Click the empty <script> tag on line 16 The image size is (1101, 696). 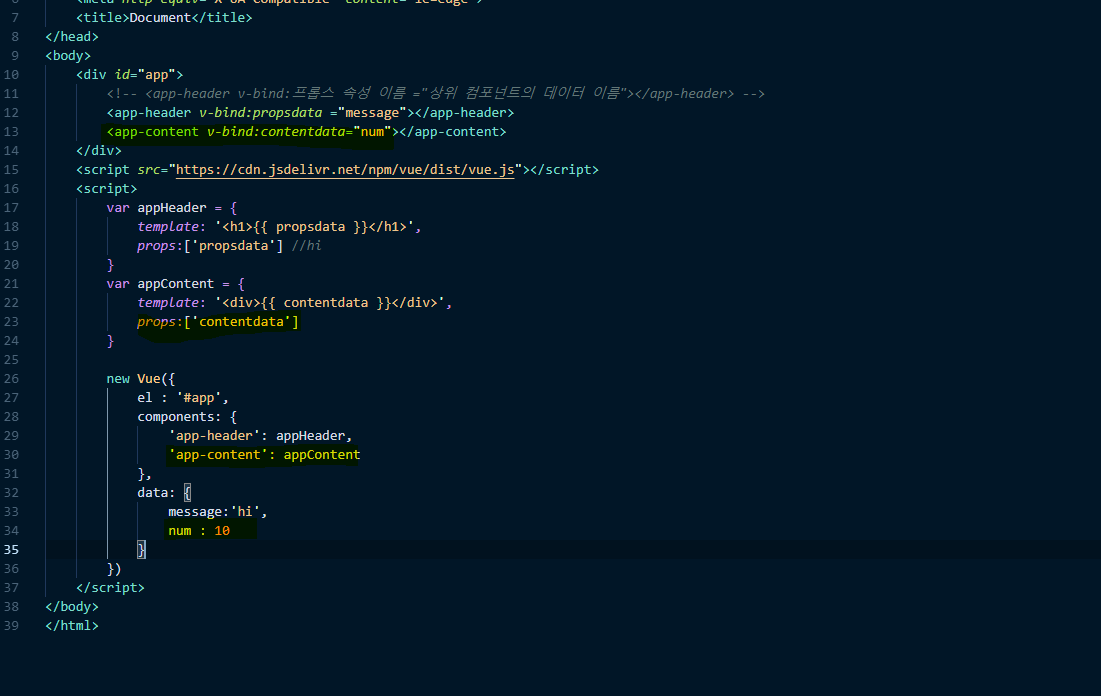(107, 188)
